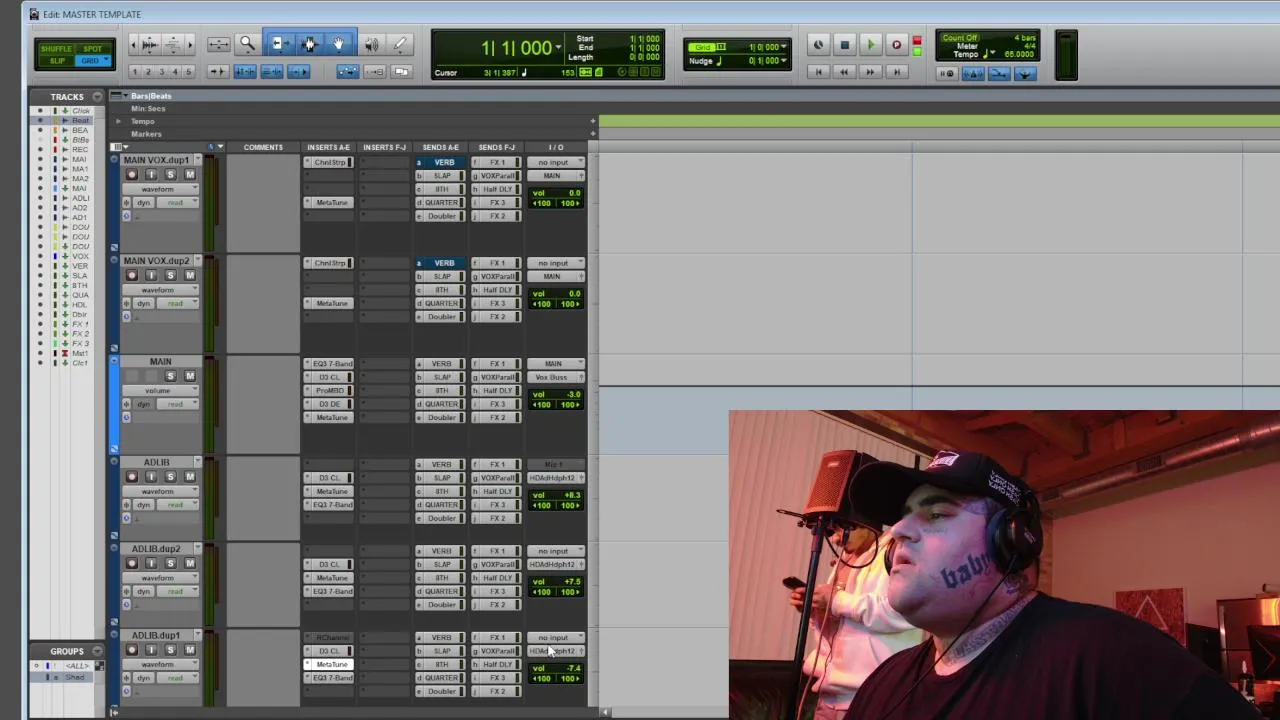This screenshot has height=720, width=1280.
Task: Click Return to Zero transport button
Action: coord(818,72)
